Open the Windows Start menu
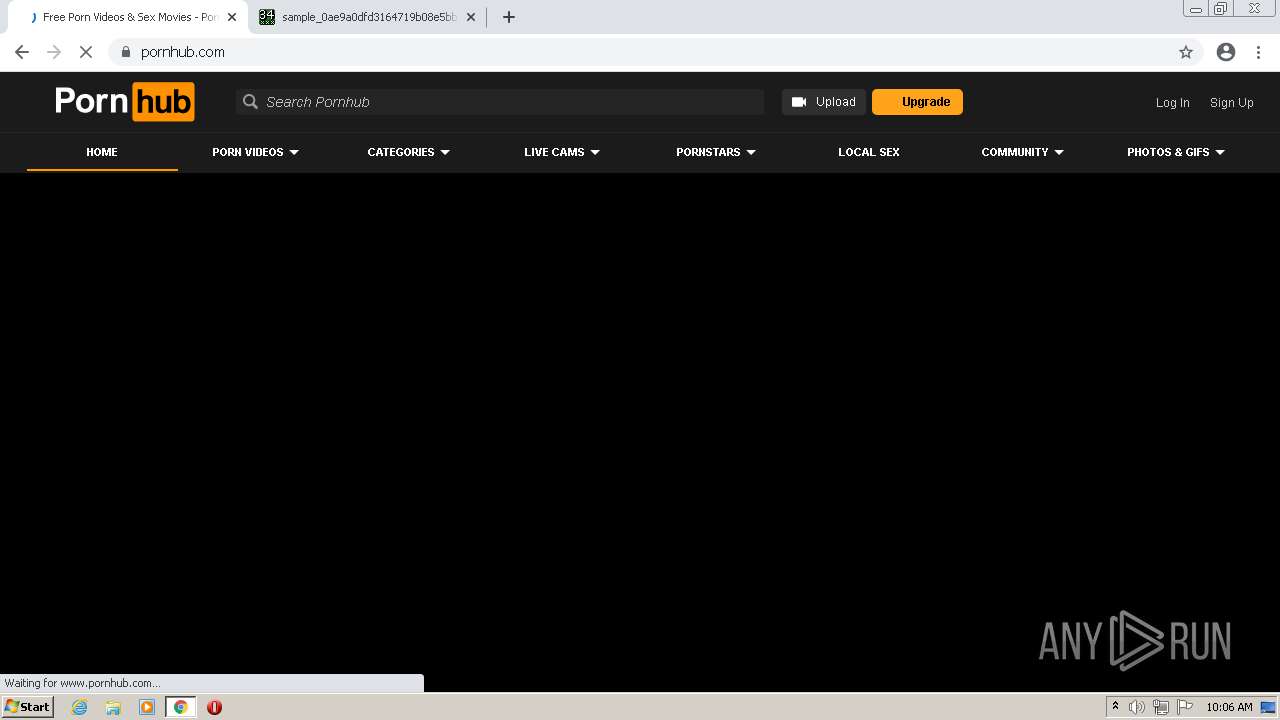The width and height of the screenshot is (1280, 720). coord(27,707)
